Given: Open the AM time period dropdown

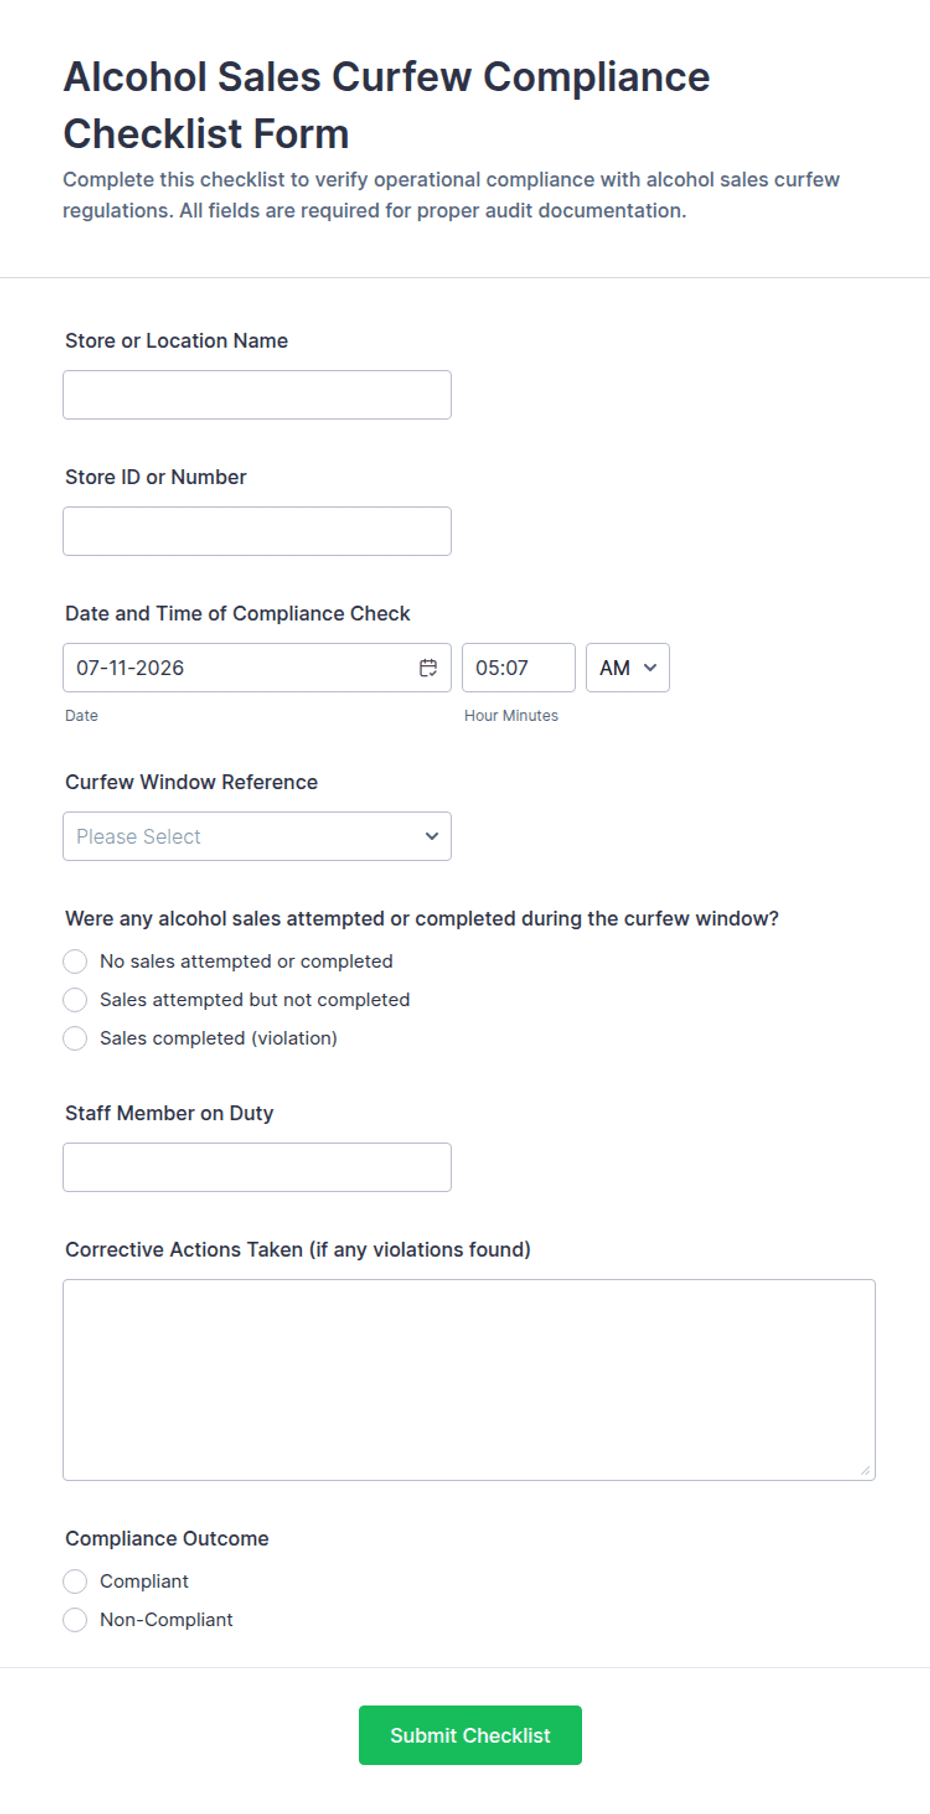Looking at the screenshot, I should (x=628, y=668).
